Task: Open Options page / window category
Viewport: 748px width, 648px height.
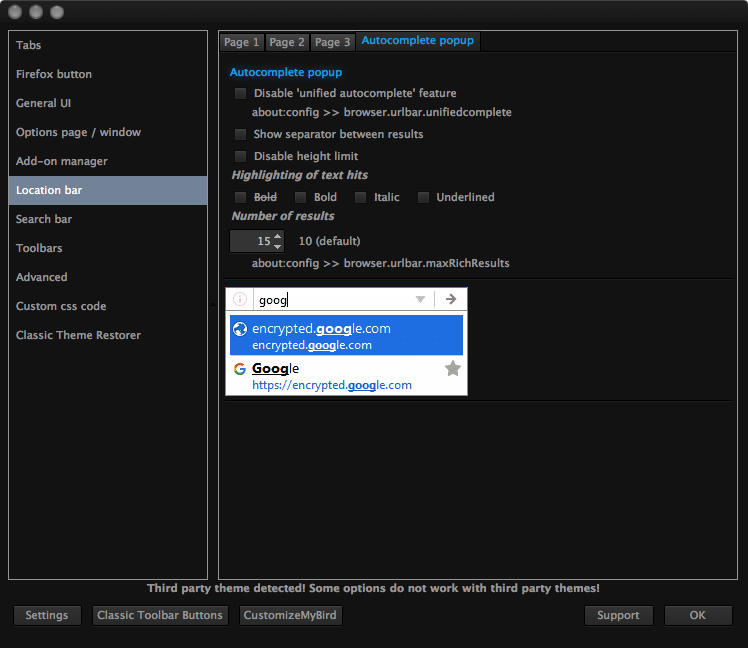Action: point(108,132)
